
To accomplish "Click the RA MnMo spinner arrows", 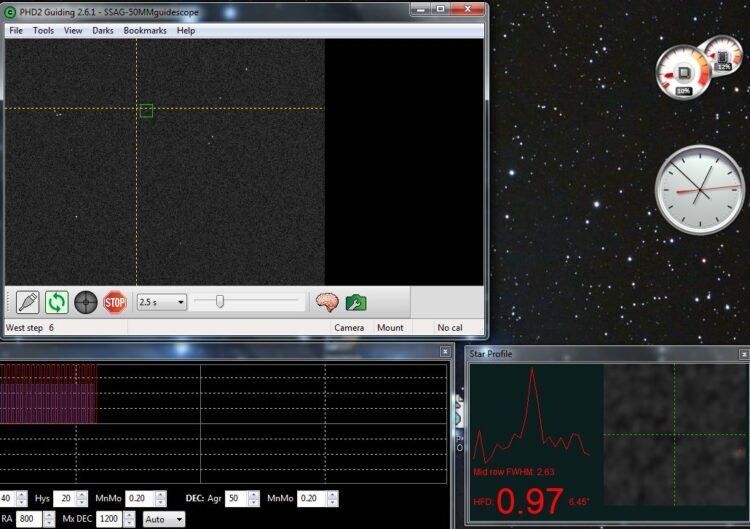I will tap(161, 498).
